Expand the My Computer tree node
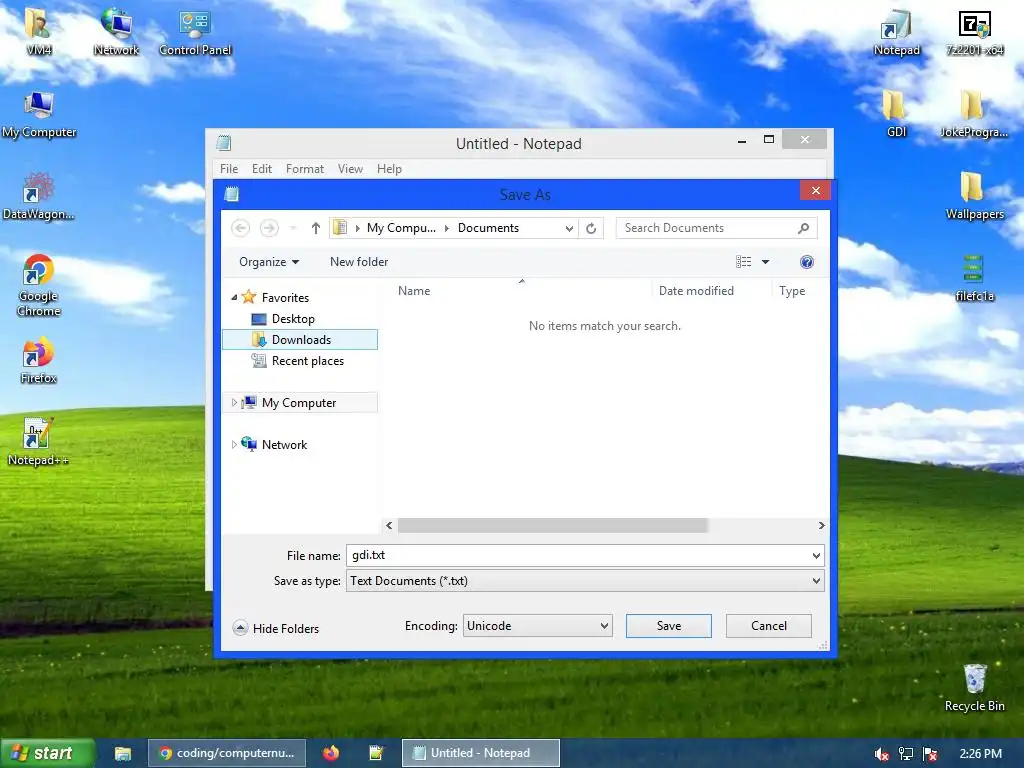This screenshot has height=768, width=1024. 234,403
